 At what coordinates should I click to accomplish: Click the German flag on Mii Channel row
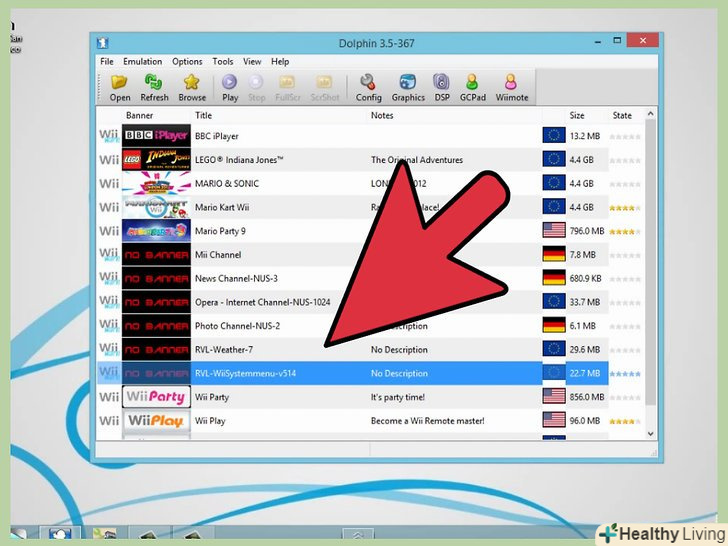click(554, 254)
